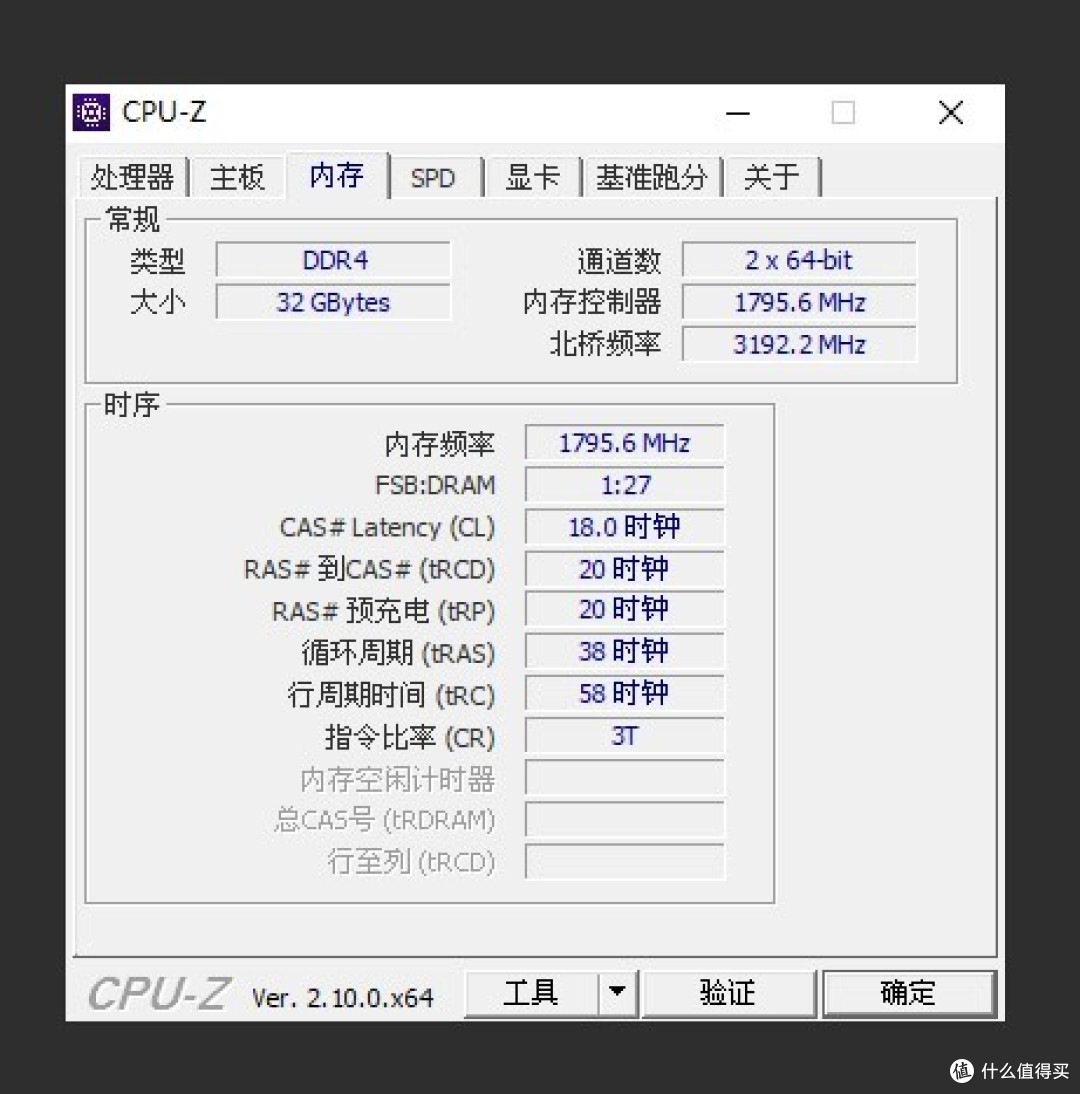Click the 工具 button
1080x1094 pixels.
click(531, 993)
